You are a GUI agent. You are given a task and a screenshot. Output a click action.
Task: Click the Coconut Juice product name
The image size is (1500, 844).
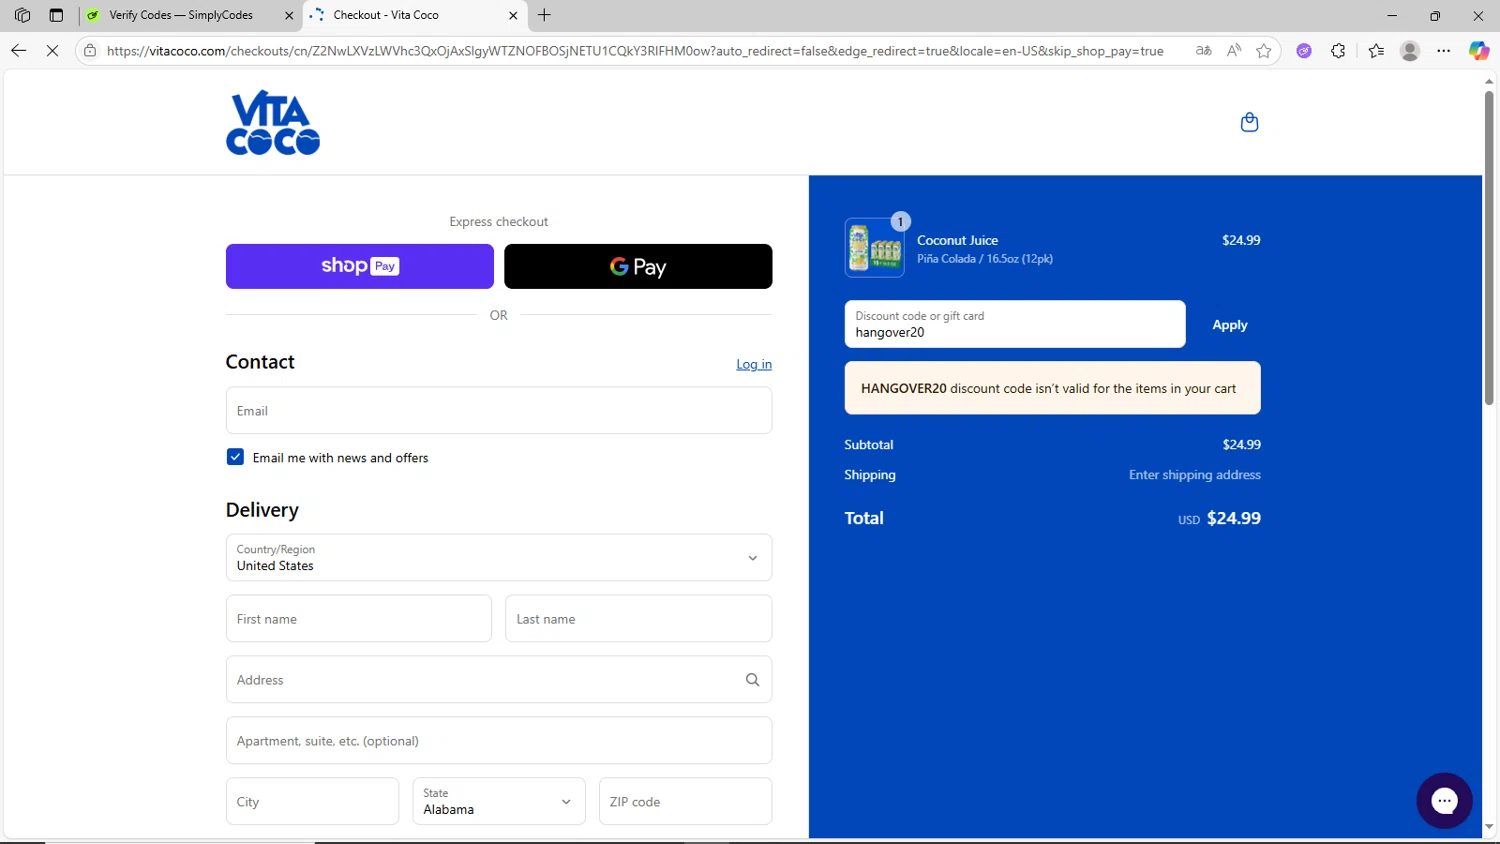957,240
